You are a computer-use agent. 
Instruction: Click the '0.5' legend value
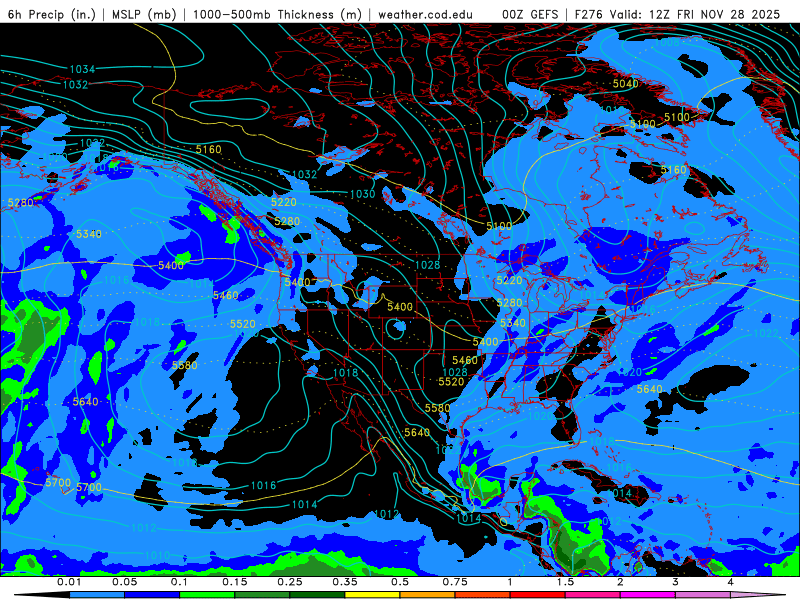(x=400, y=582)
